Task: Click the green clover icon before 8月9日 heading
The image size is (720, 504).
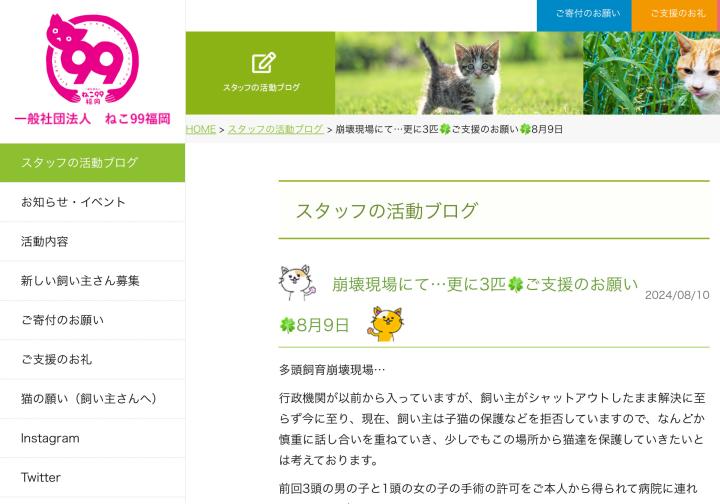Action: click(x=287, y=325)
